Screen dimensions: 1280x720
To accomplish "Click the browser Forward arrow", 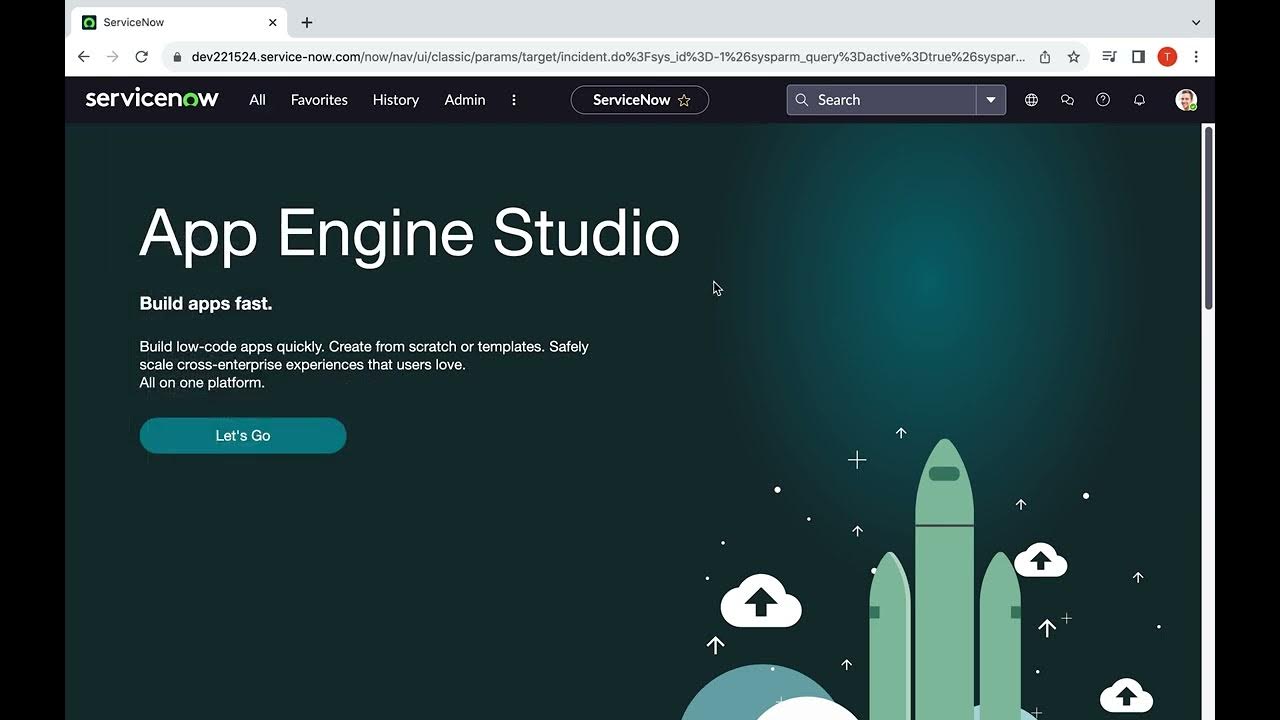I will (x=113, y=57).
